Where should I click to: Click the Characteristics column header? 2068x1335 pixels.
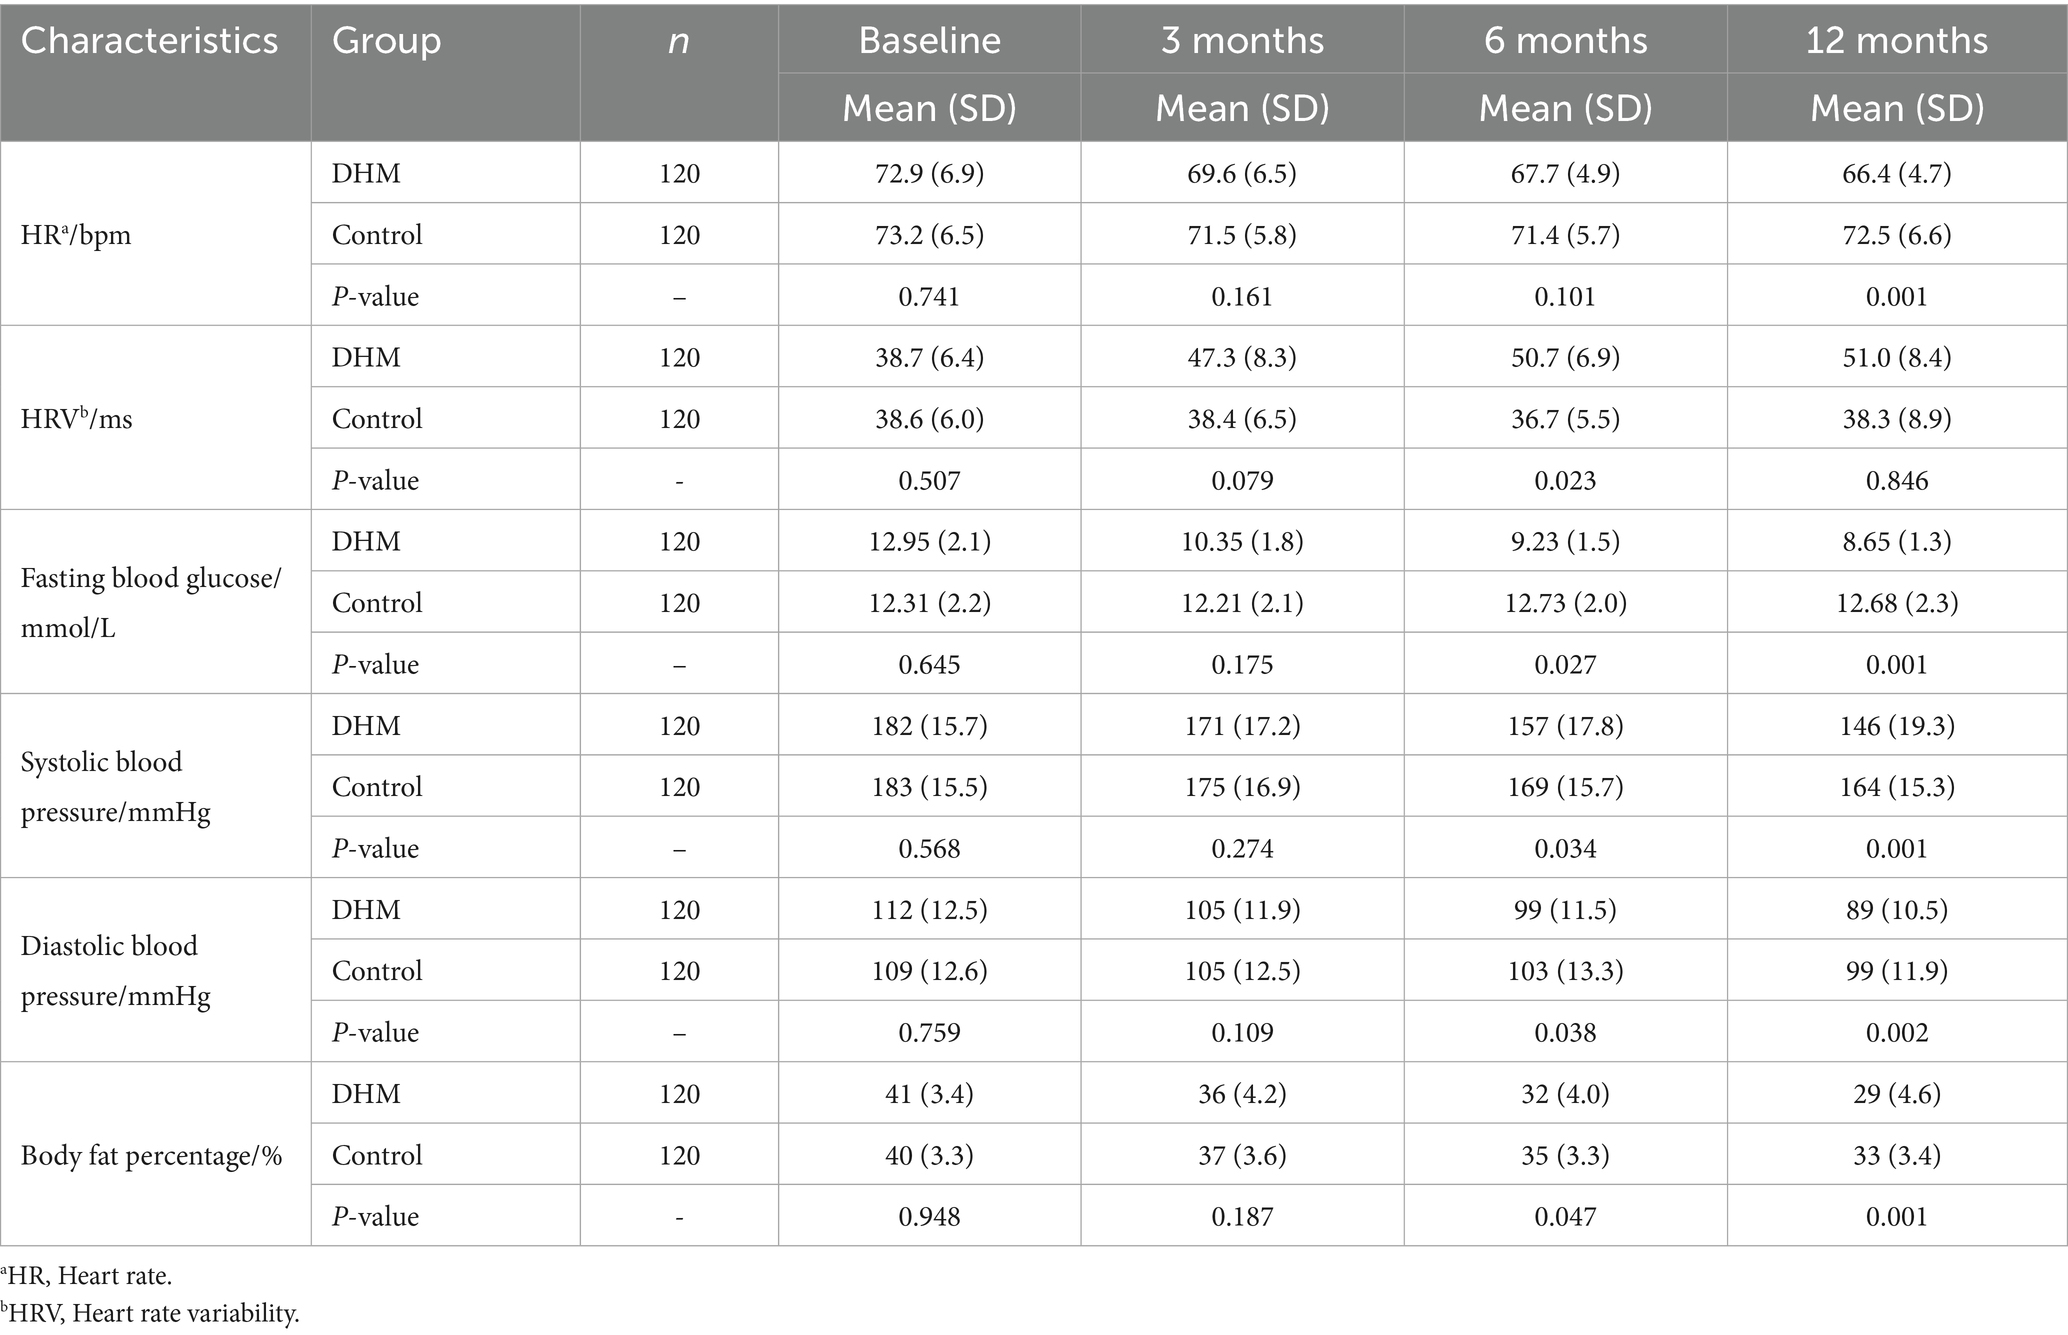[150, 41]
